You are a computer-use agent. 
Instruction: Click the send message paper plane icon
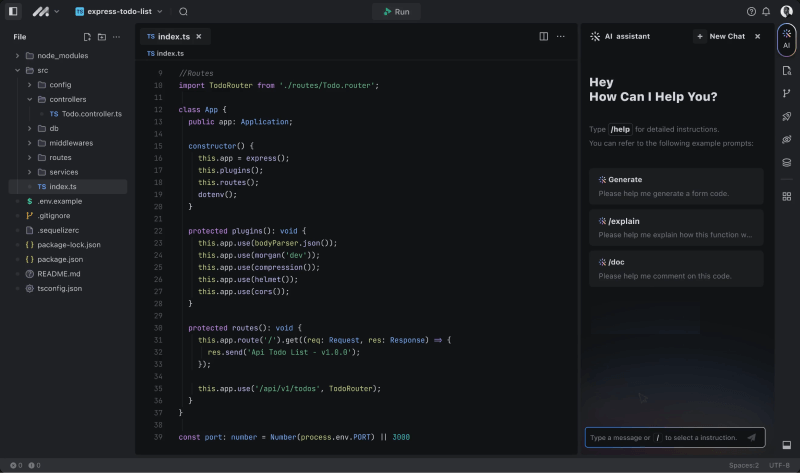751,437
